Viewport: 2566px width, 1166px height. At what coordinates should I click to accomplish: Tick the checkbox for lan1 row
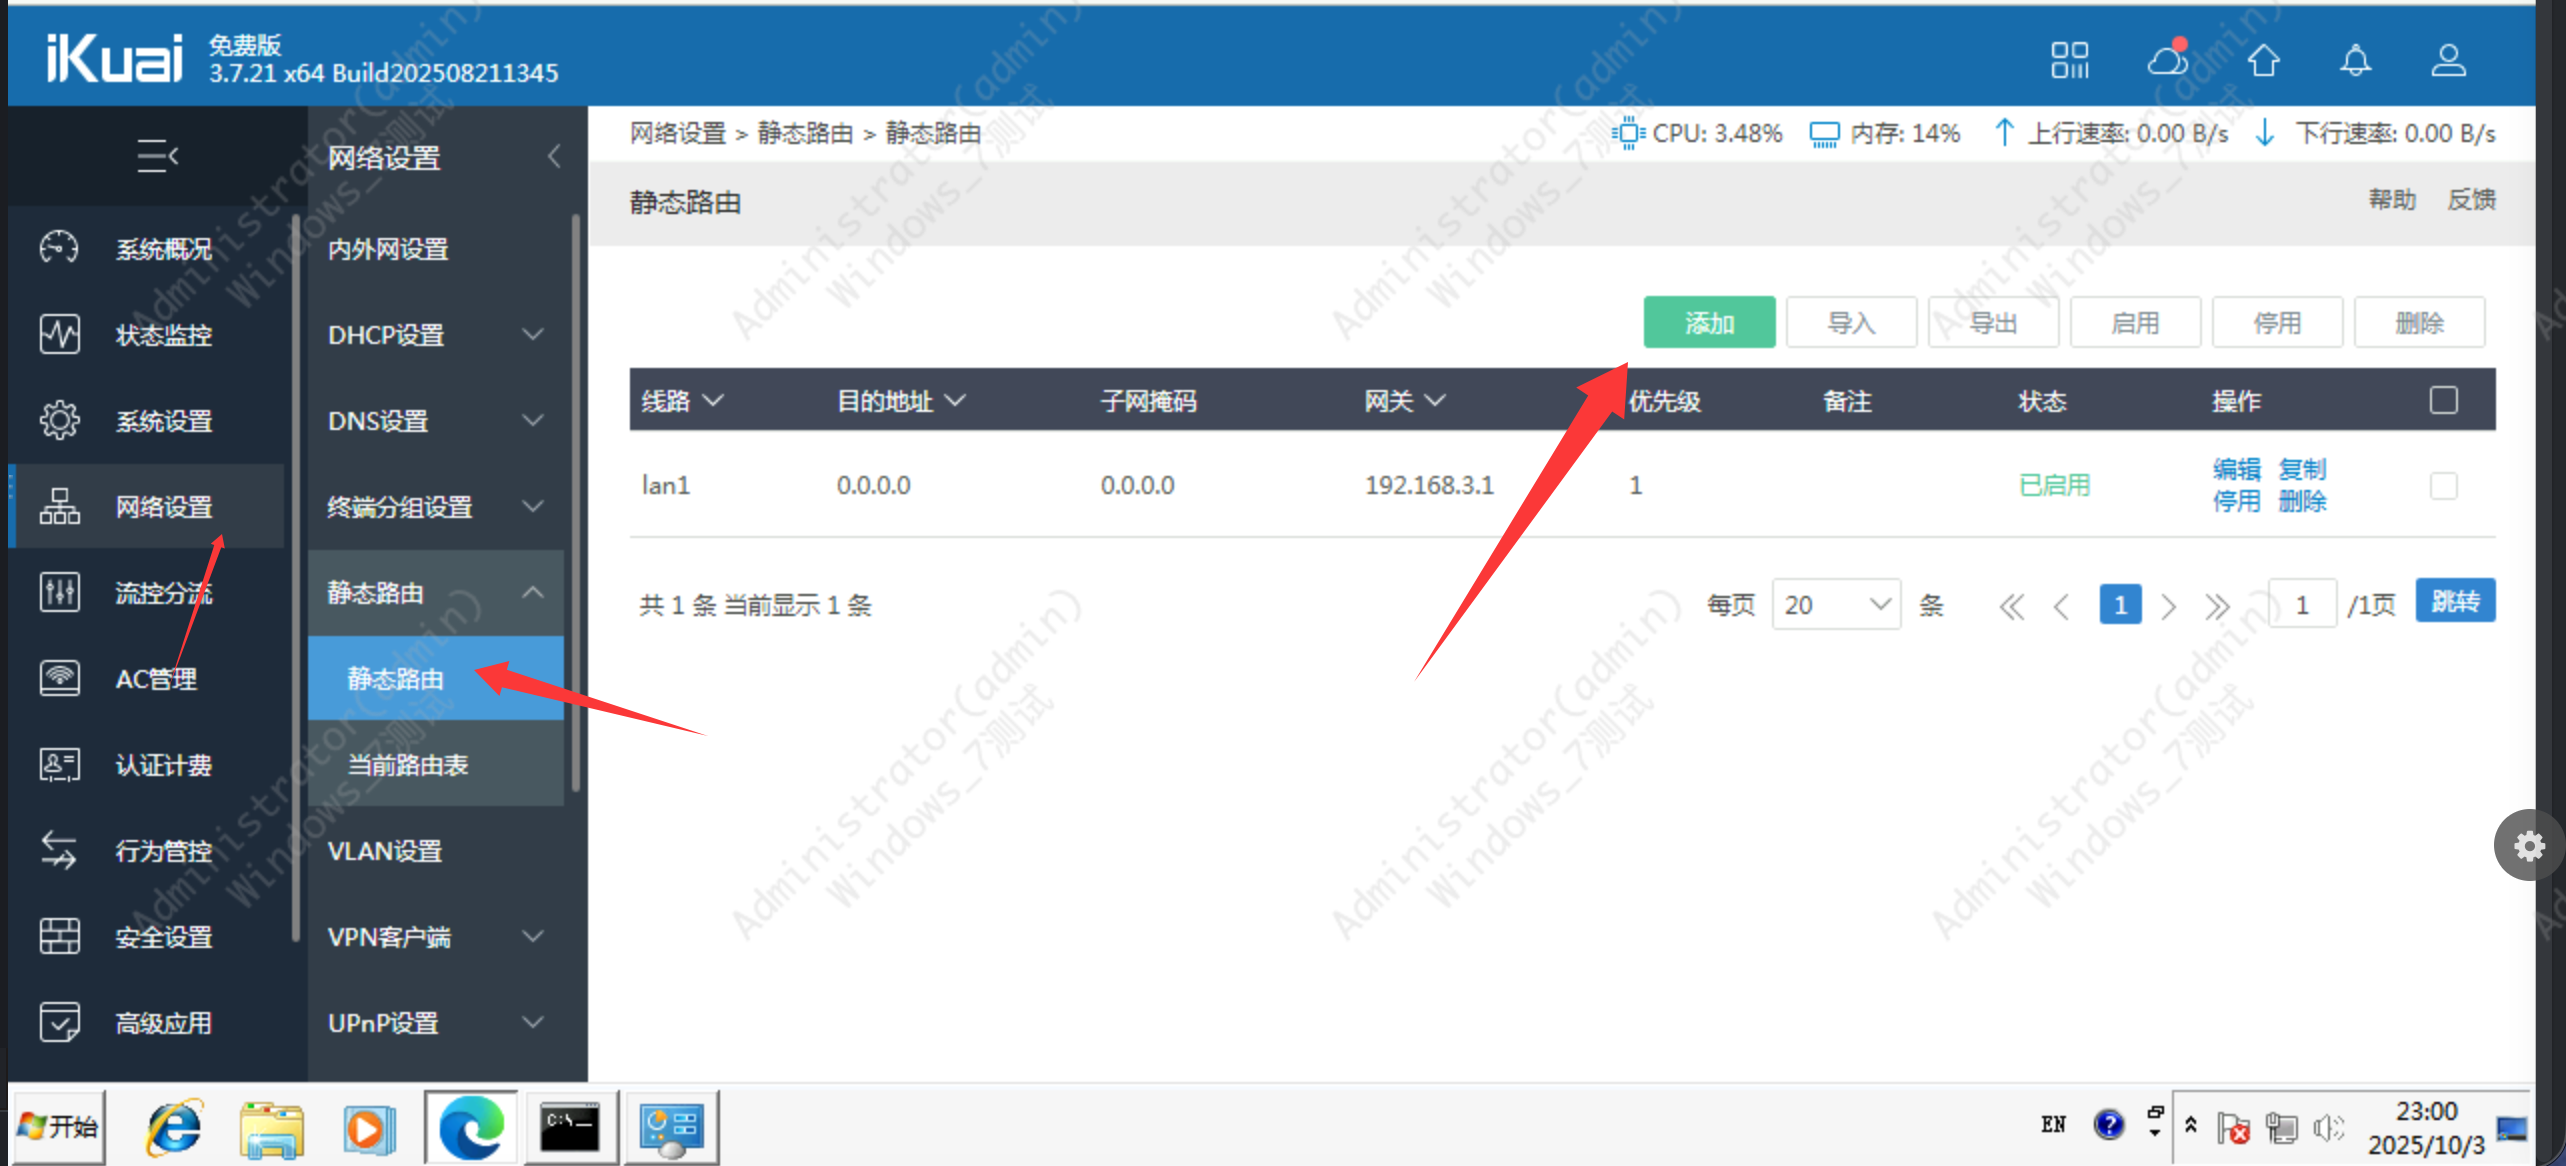coord(2443,486)
